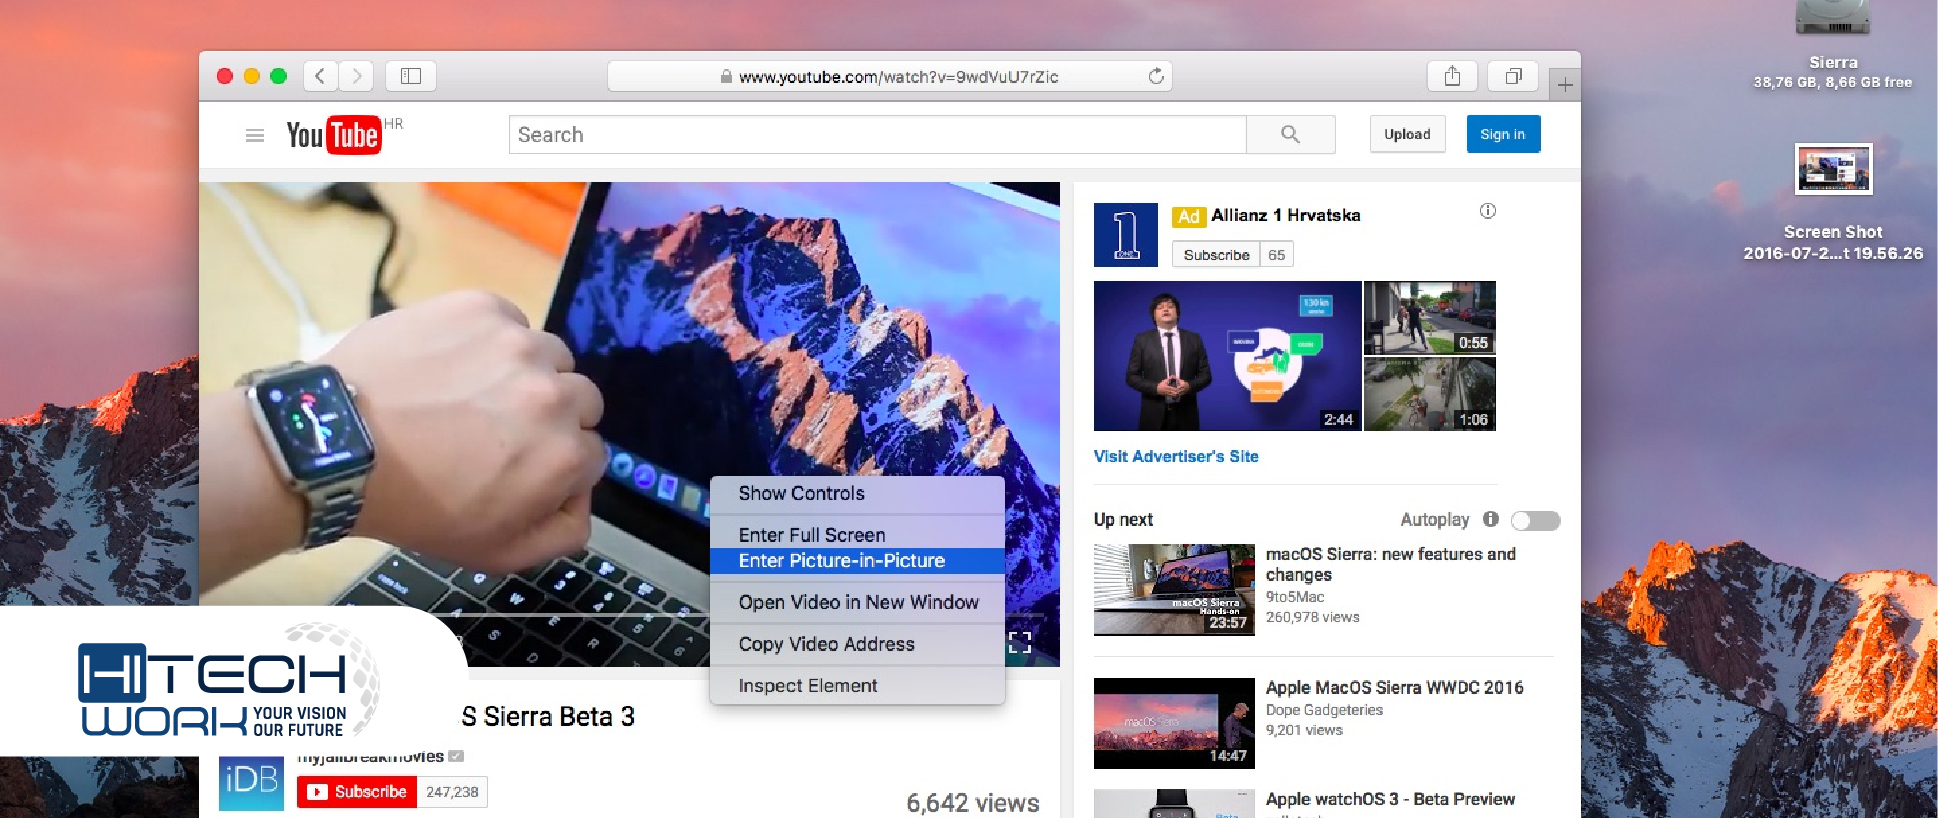
Task: Open the Allianz channel avatar
Action: click(x=1125, y=235)
